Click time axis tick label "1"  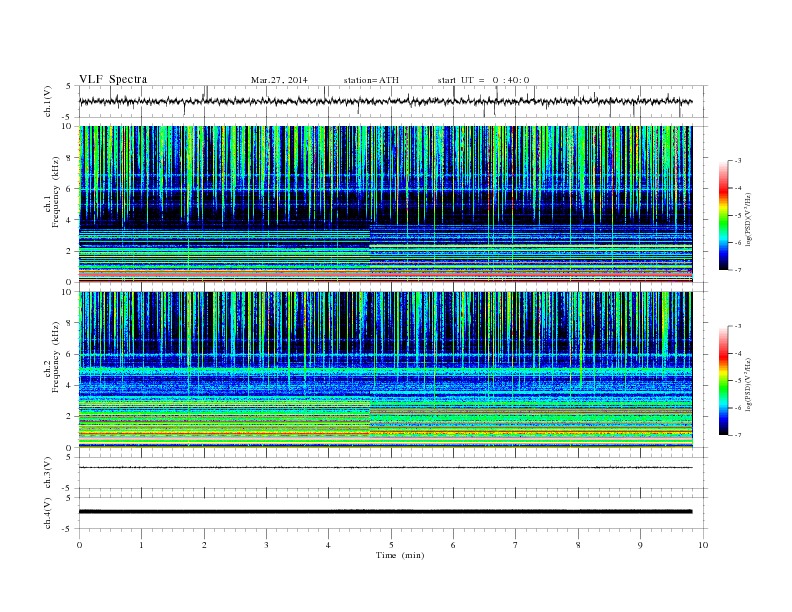click(141, 545)
